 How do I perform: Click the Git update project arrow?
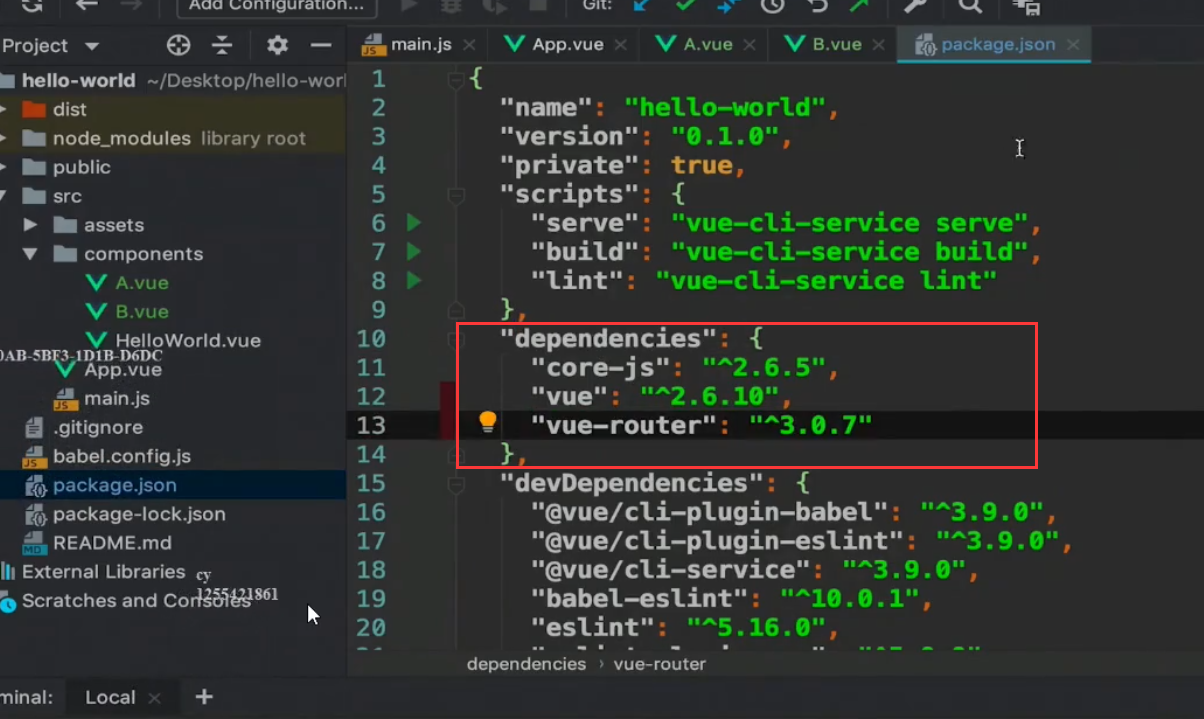coord(641,5)
